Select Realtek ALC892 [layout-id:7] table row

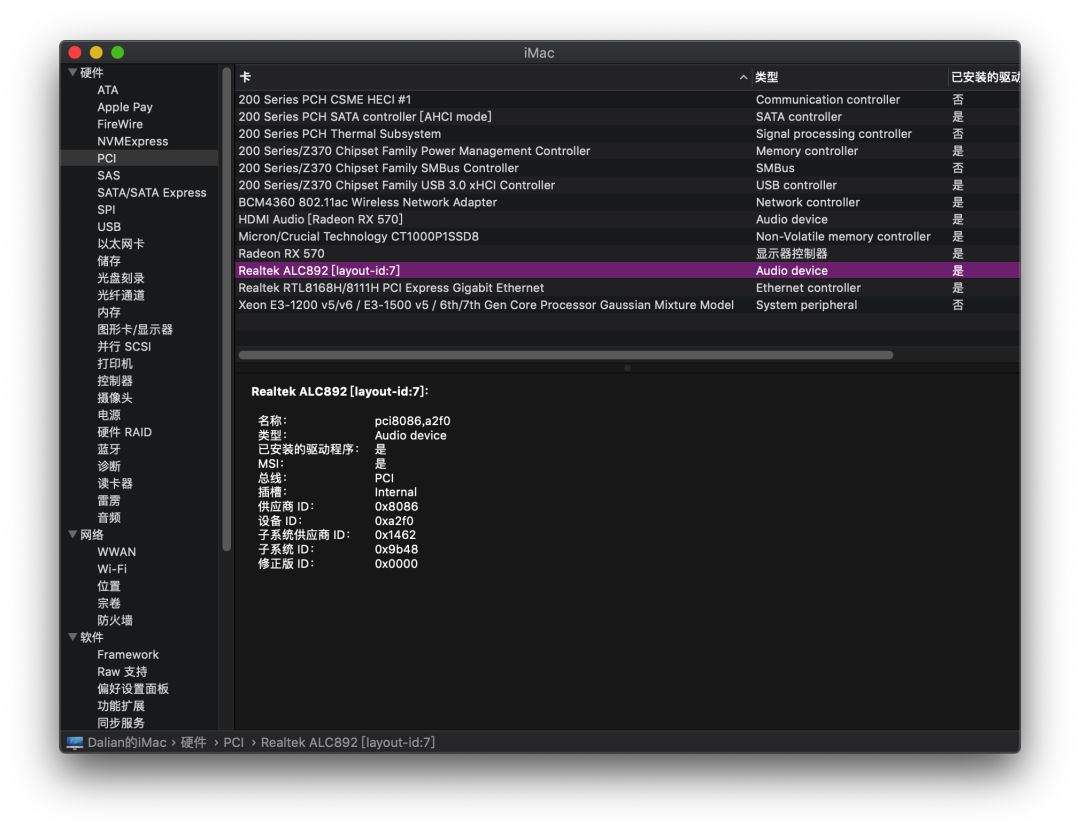coord(627,271)
